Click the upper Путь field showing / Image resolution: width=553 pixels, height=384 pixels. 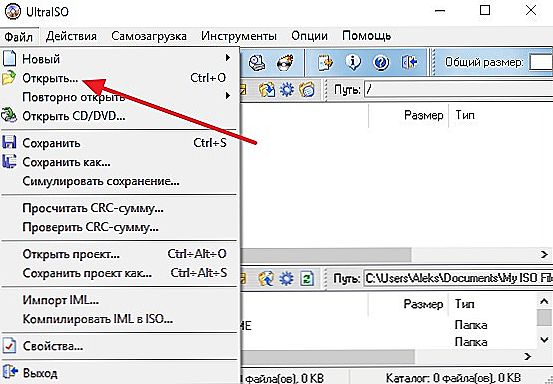(458, 90)
